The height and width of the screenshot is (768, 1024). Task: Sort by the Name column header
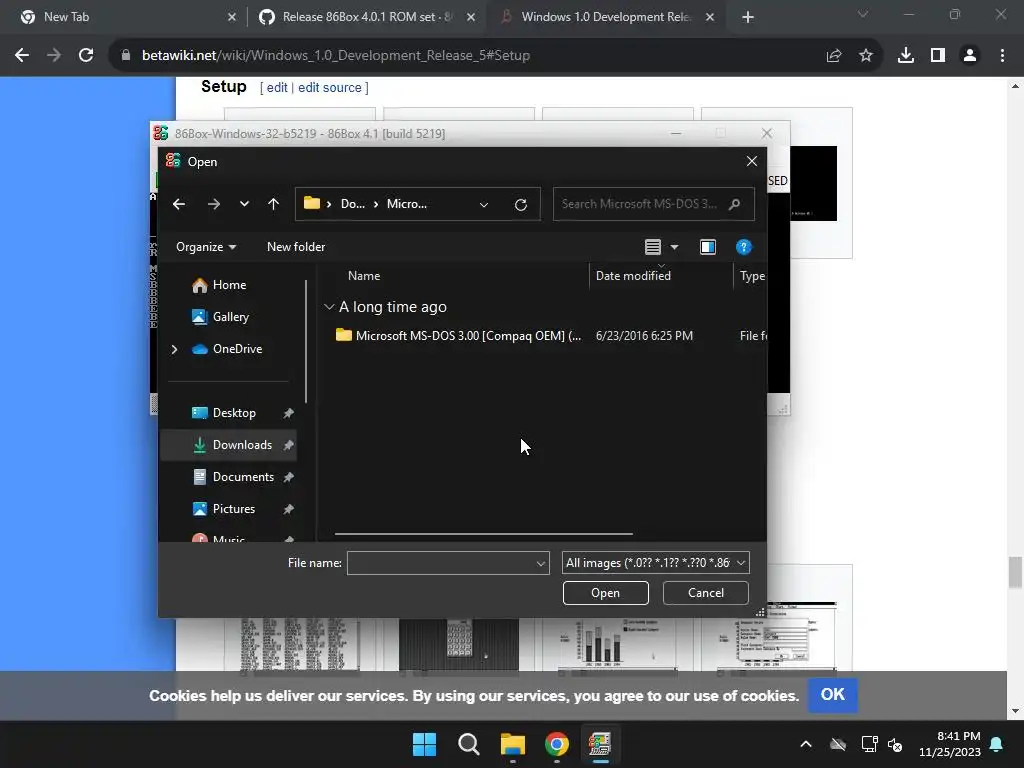click(364, 276)
